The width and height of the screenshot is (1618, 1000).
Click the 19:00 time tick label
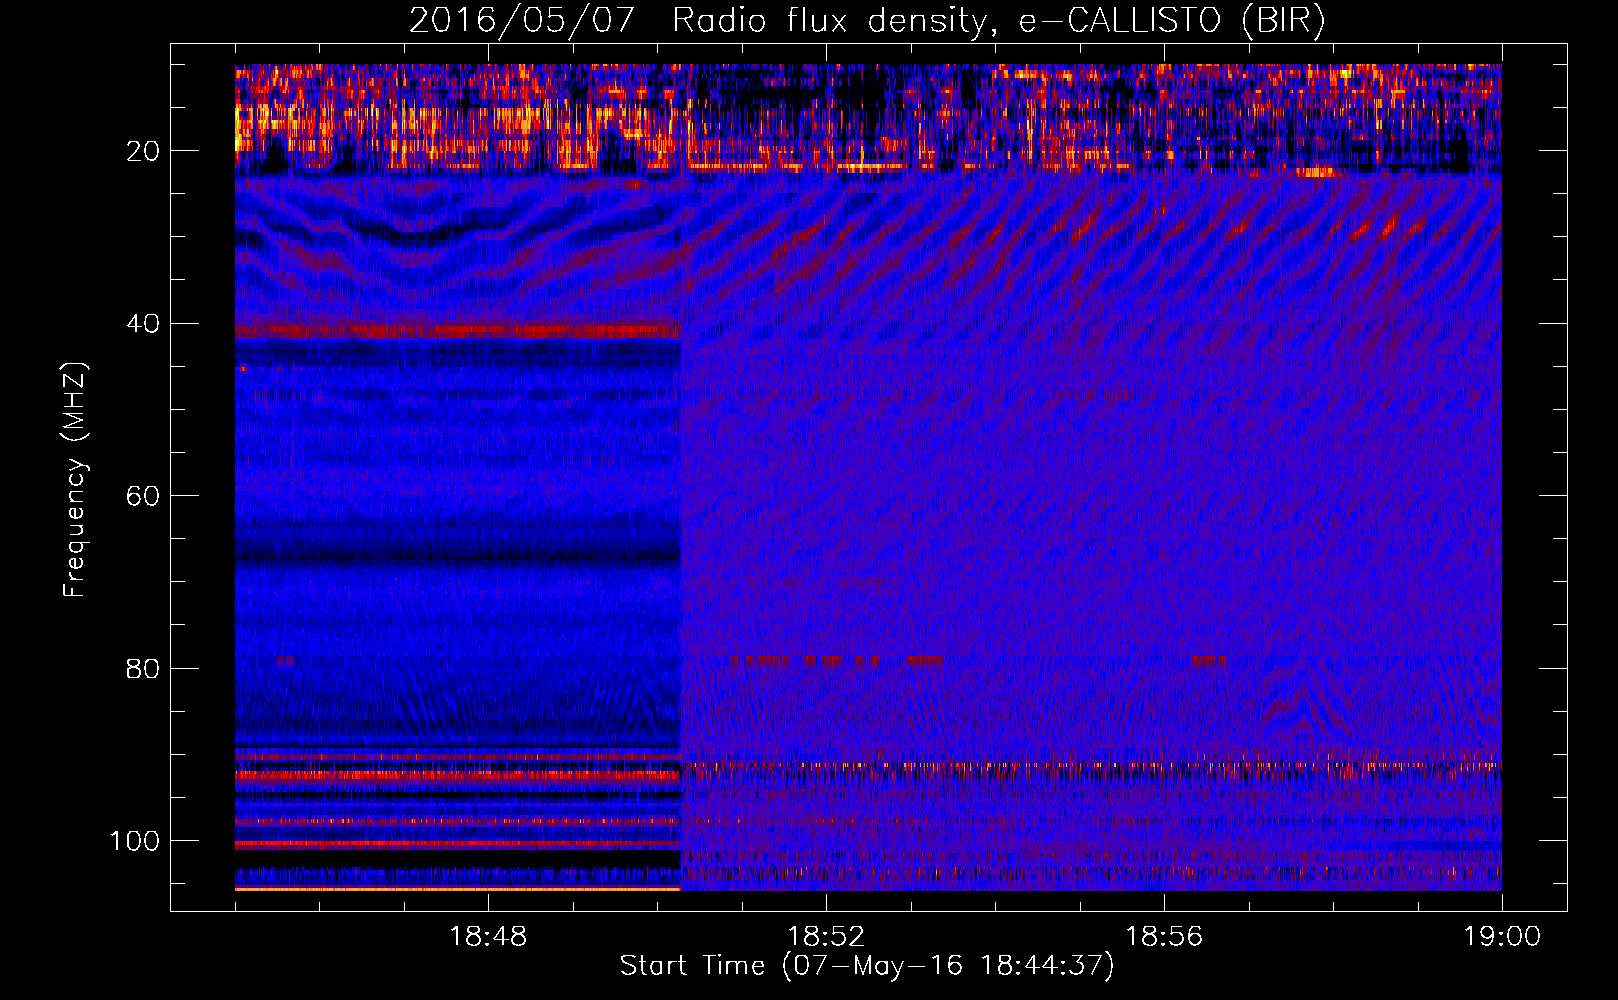[x=1502, y=937]
